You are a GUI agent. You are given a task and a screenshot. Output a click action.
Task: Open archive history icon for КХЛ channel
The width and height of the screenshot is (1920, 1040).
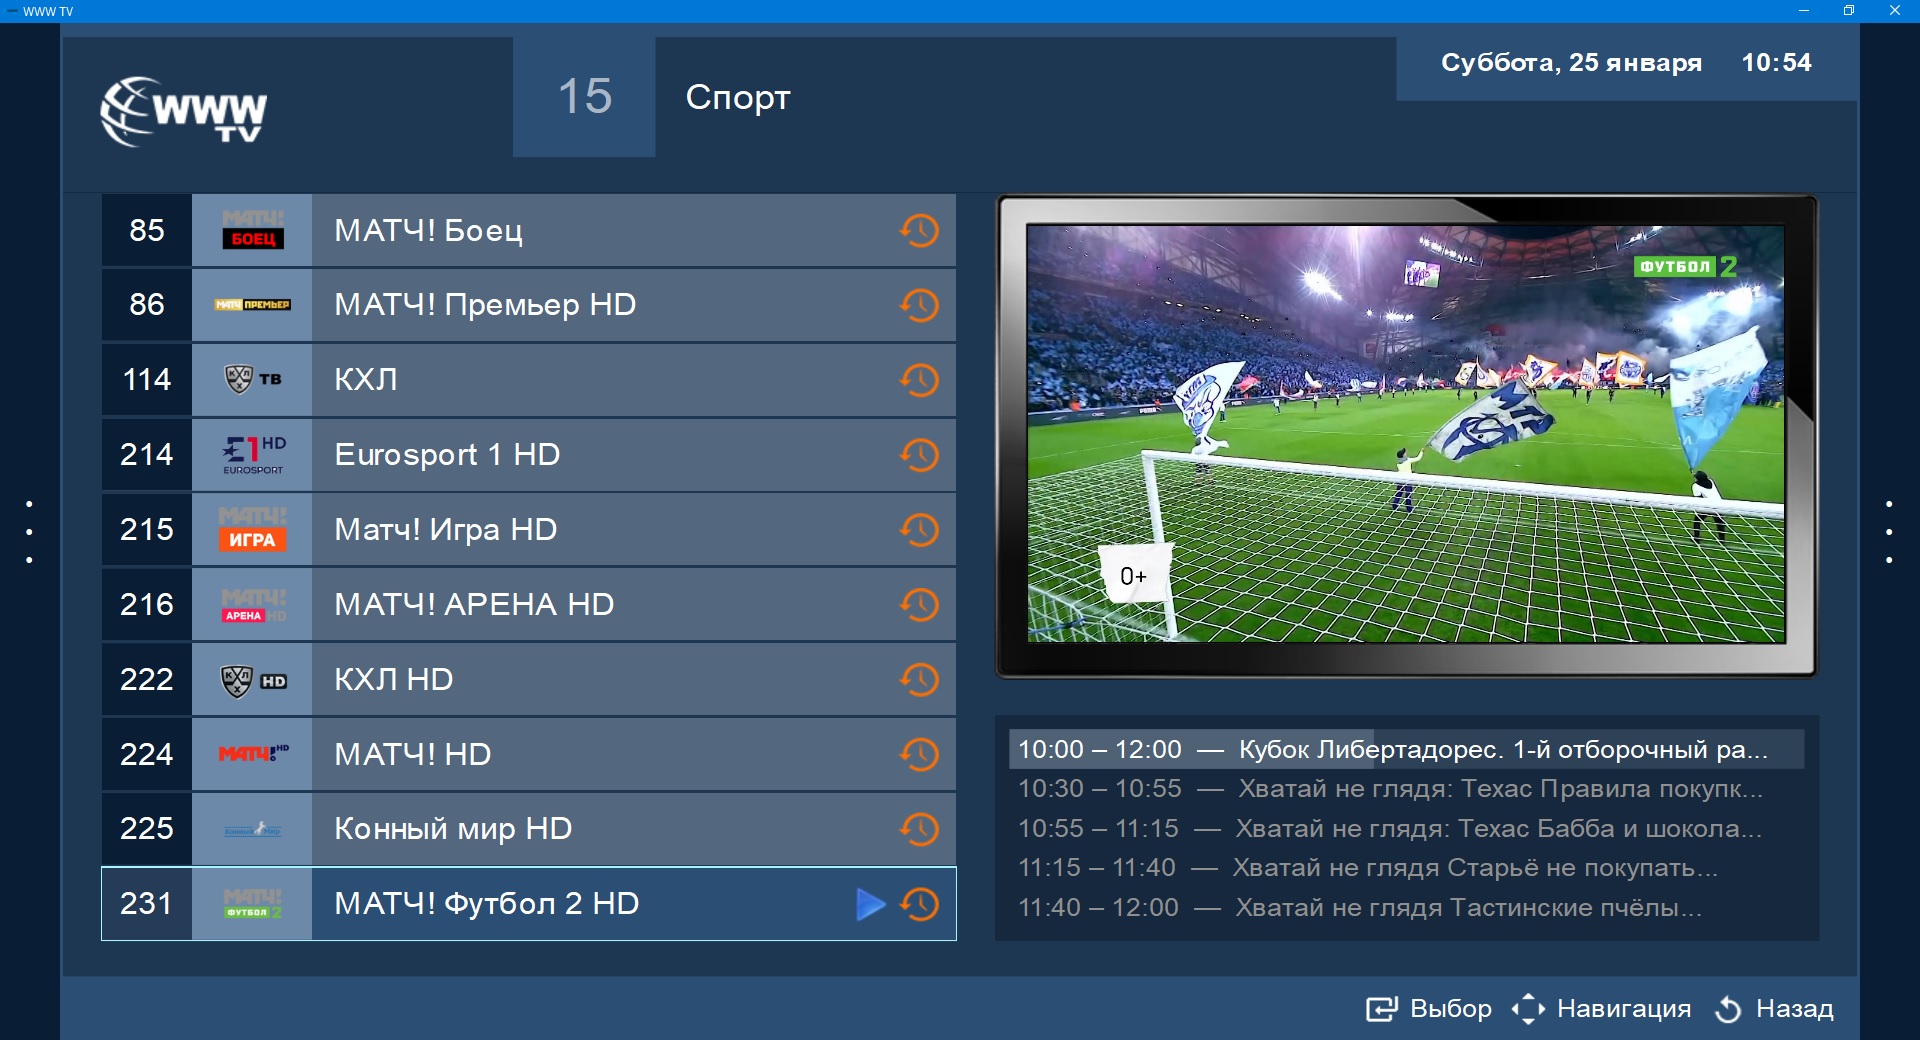pos(919,380)
